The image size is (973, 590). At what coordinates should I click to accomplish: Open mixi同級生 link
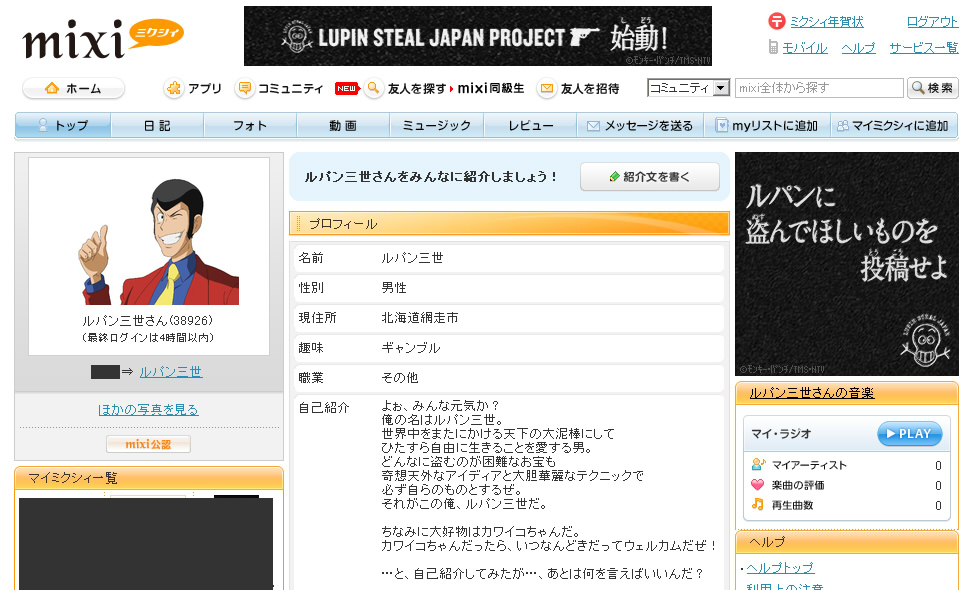(x=491, y=89)
